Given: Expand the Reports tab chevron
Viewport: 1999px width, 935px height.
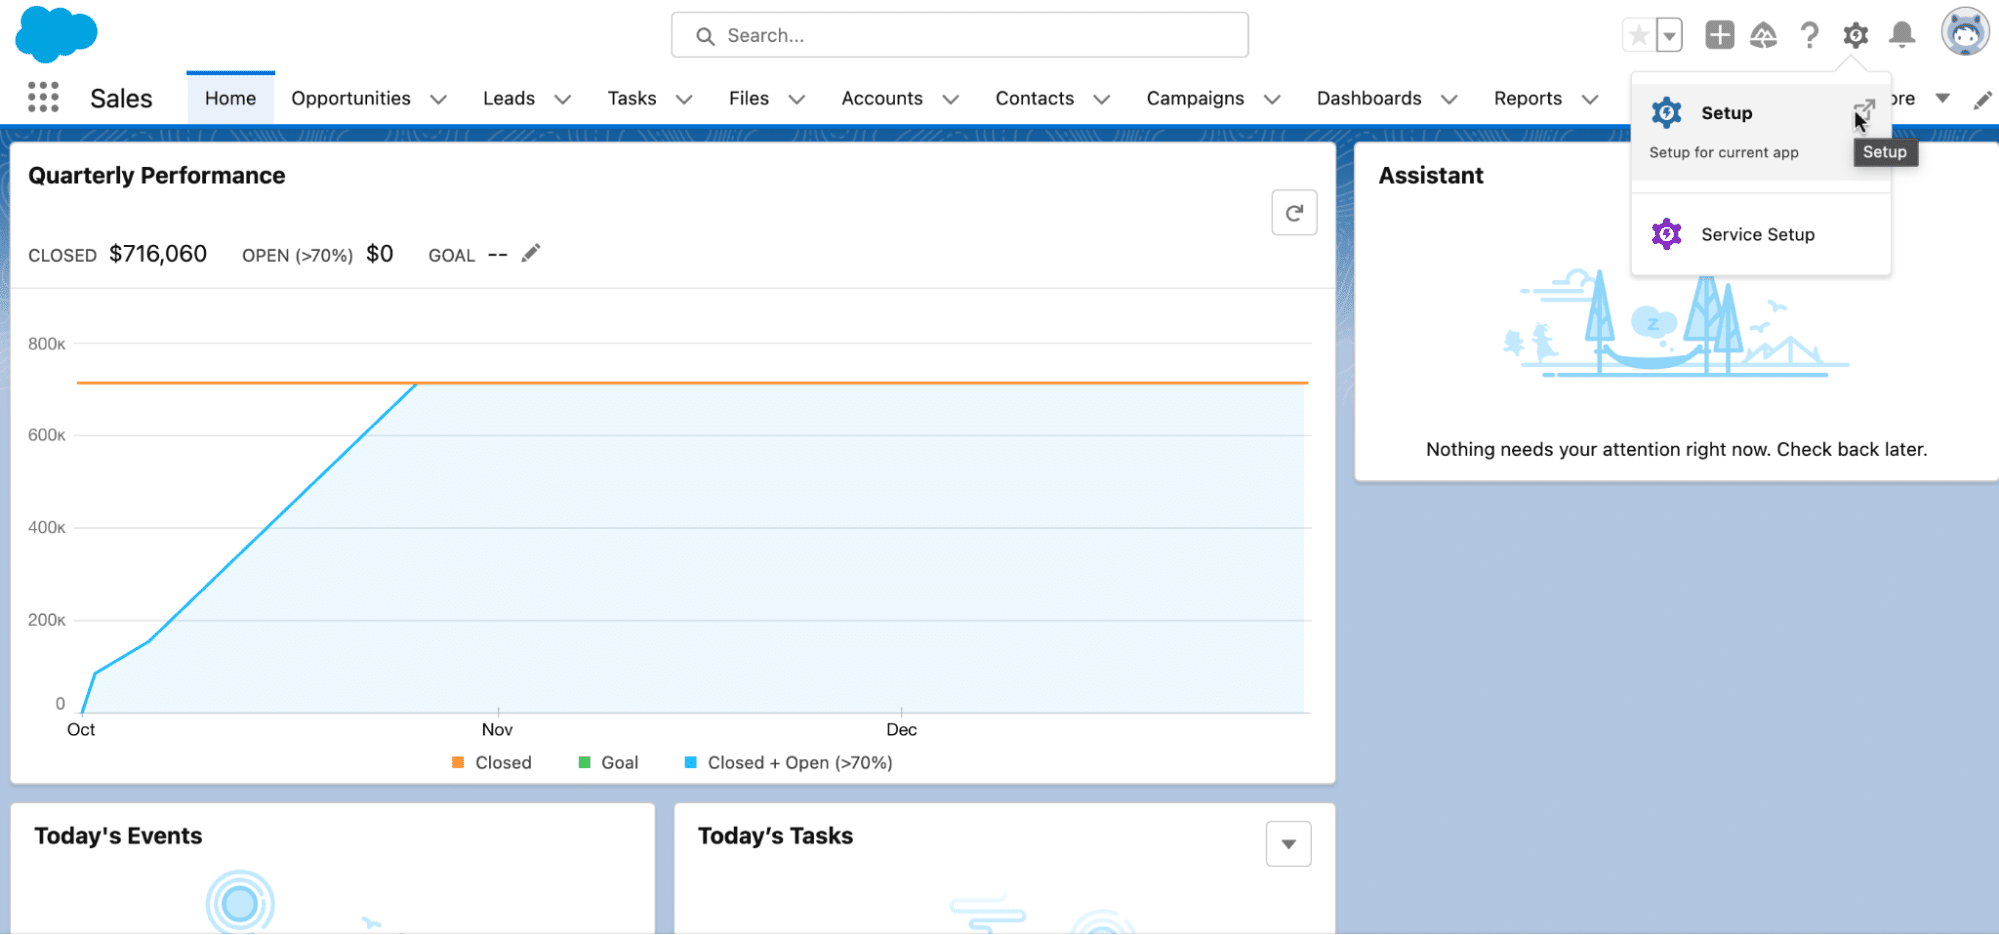Looking at the screenshot, I should (x=1590, y=99).
